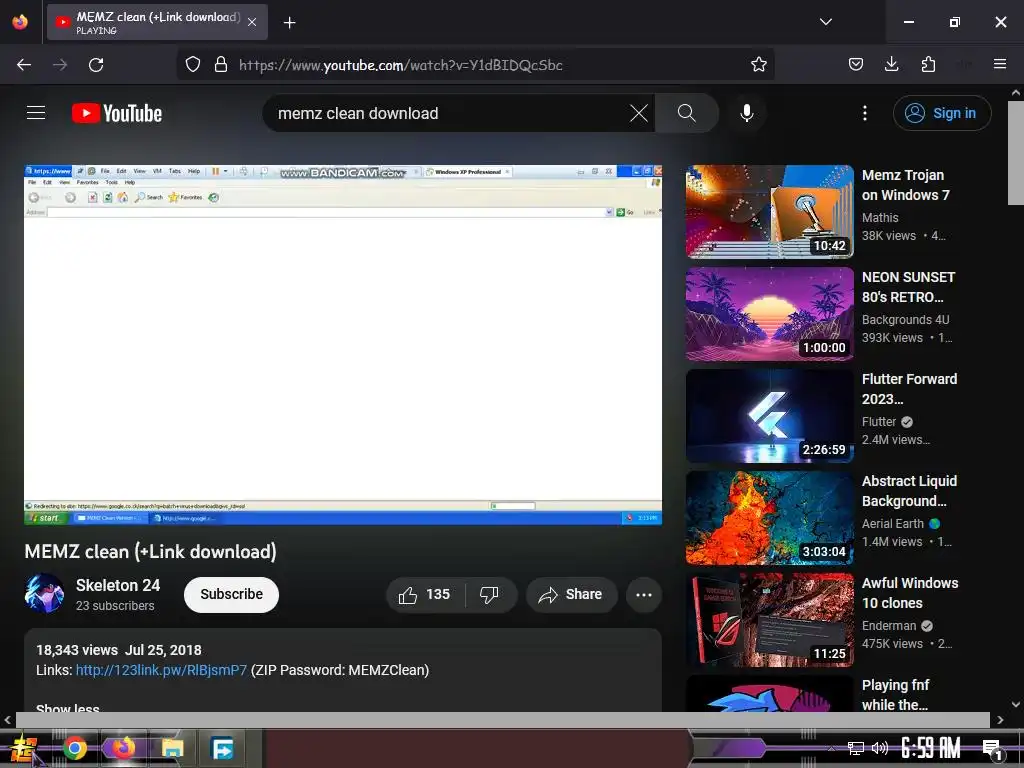Click horizontal scrollbar right arrow
Screen dimensions: 1024x768
tap(1000, 720)
